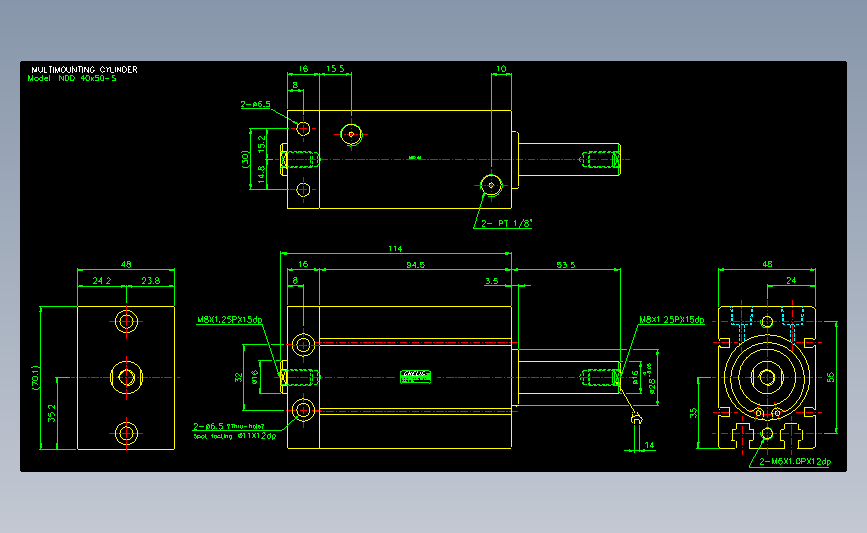Pick the 15.5 dimension in top view

(335, 69)
